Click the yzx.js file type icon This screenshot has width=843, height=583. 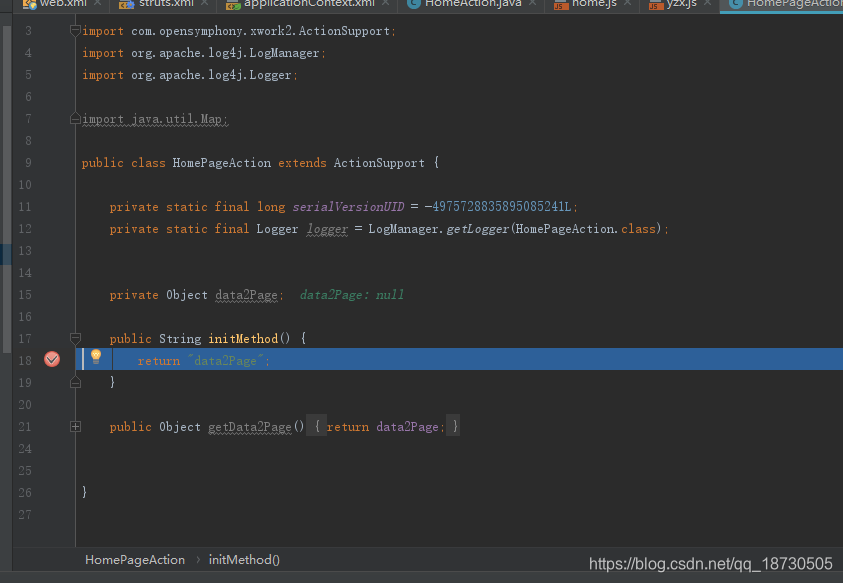coord(656,5)
